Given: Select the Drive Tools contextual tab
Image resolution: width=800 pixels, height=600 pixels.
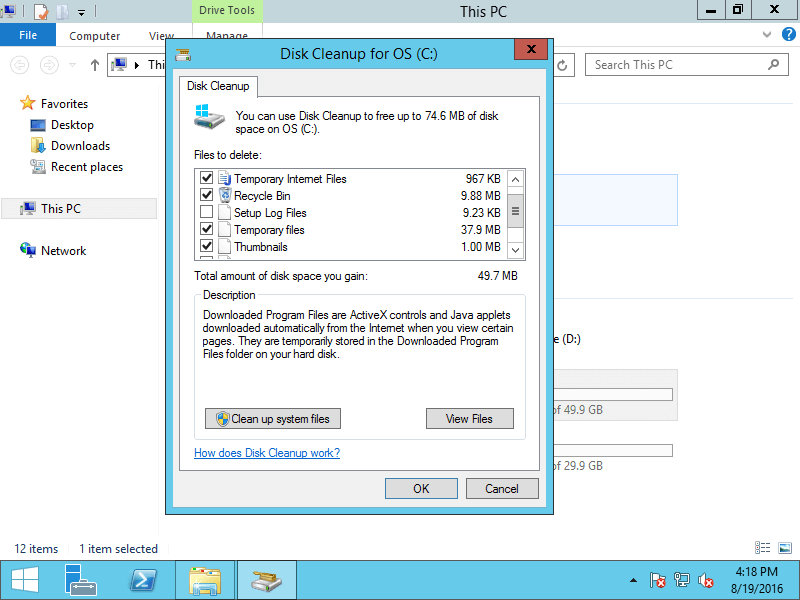Looking at the screenshot, I should (x=227, y=11).
